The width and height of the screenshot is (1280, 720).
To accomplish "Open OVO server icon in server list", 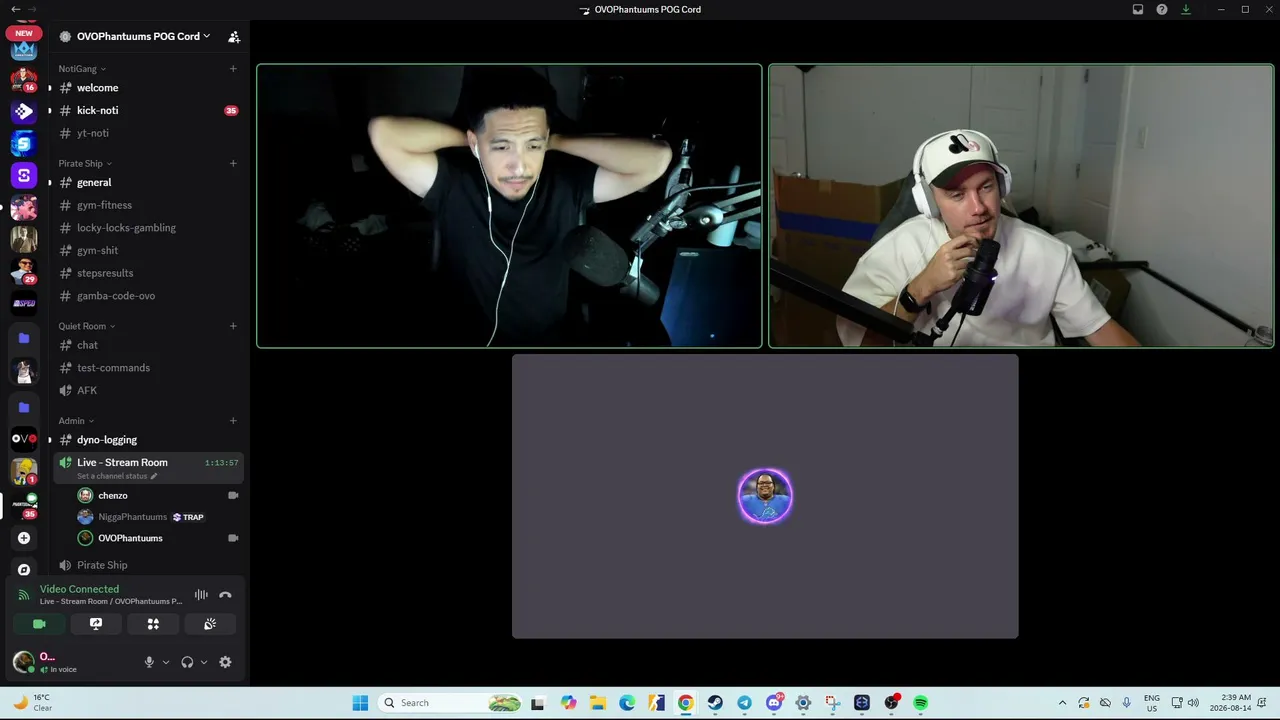I will coord(24,439).
